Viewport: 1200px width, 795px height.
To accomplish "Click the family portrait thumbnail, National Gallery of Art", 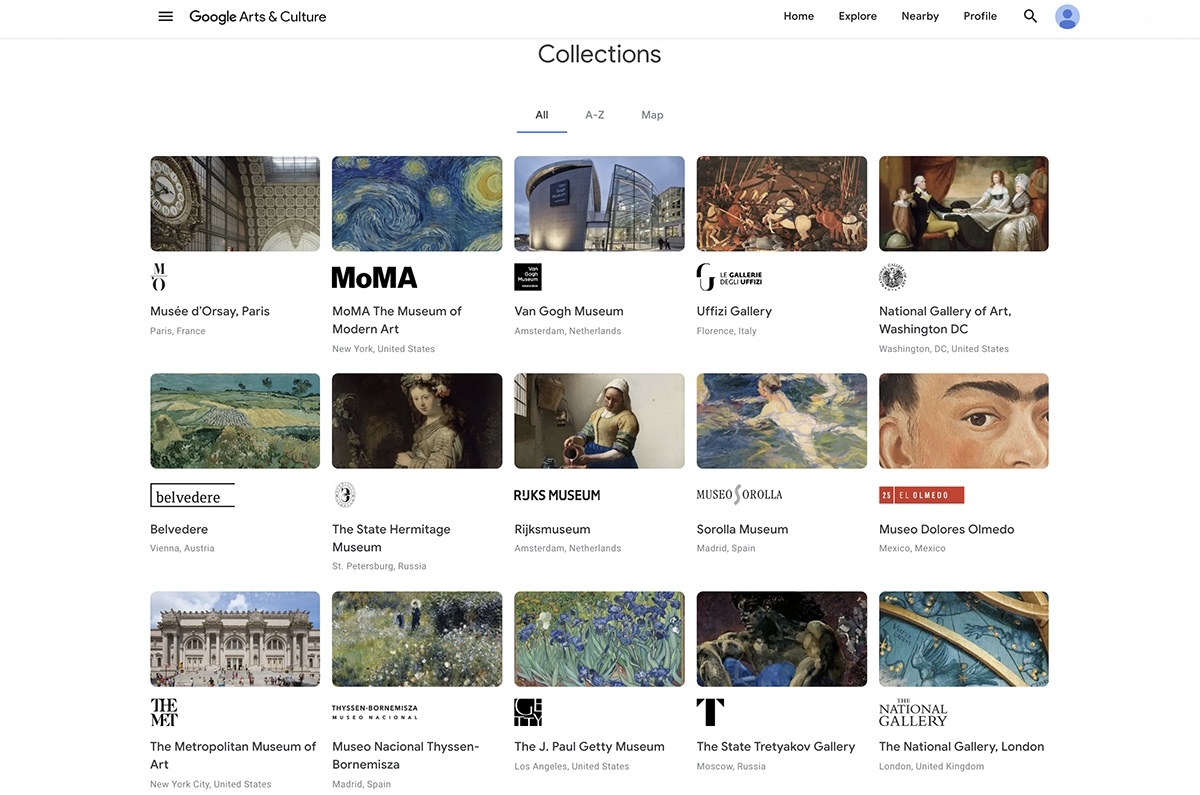I will (964, 203).
